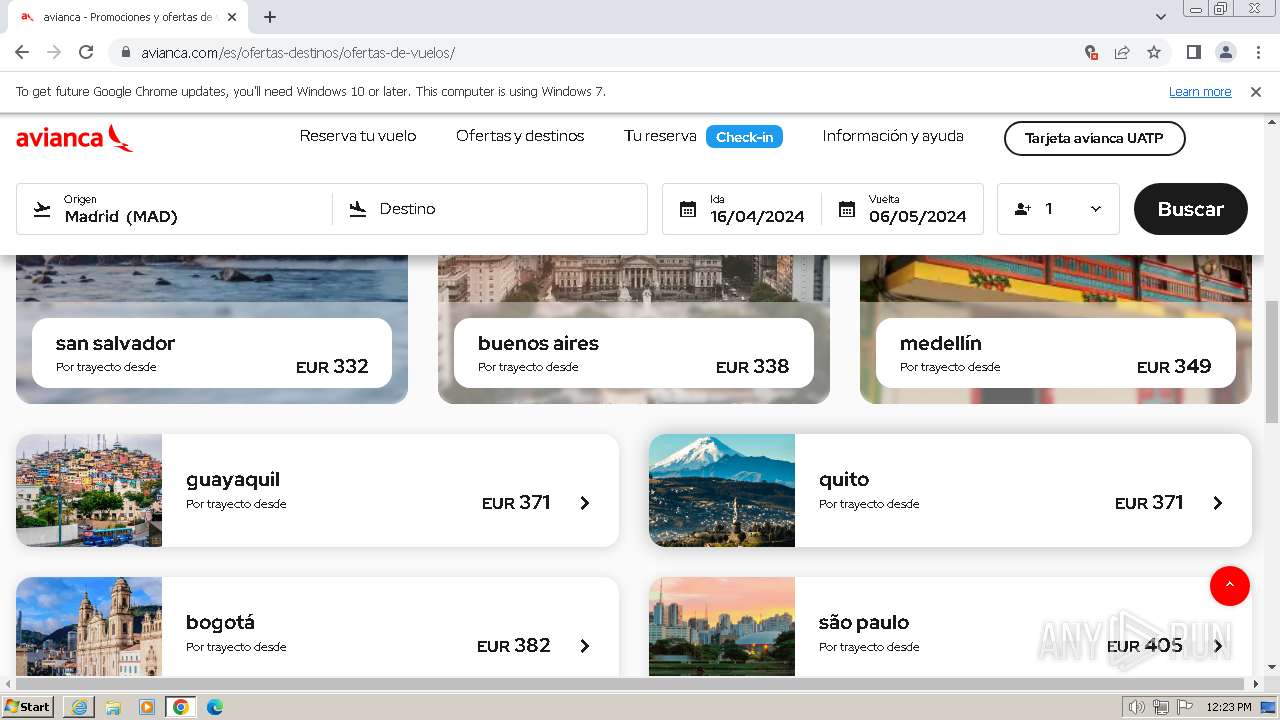
Task: Open the guayaquil offer arrow
Action: 585,503
